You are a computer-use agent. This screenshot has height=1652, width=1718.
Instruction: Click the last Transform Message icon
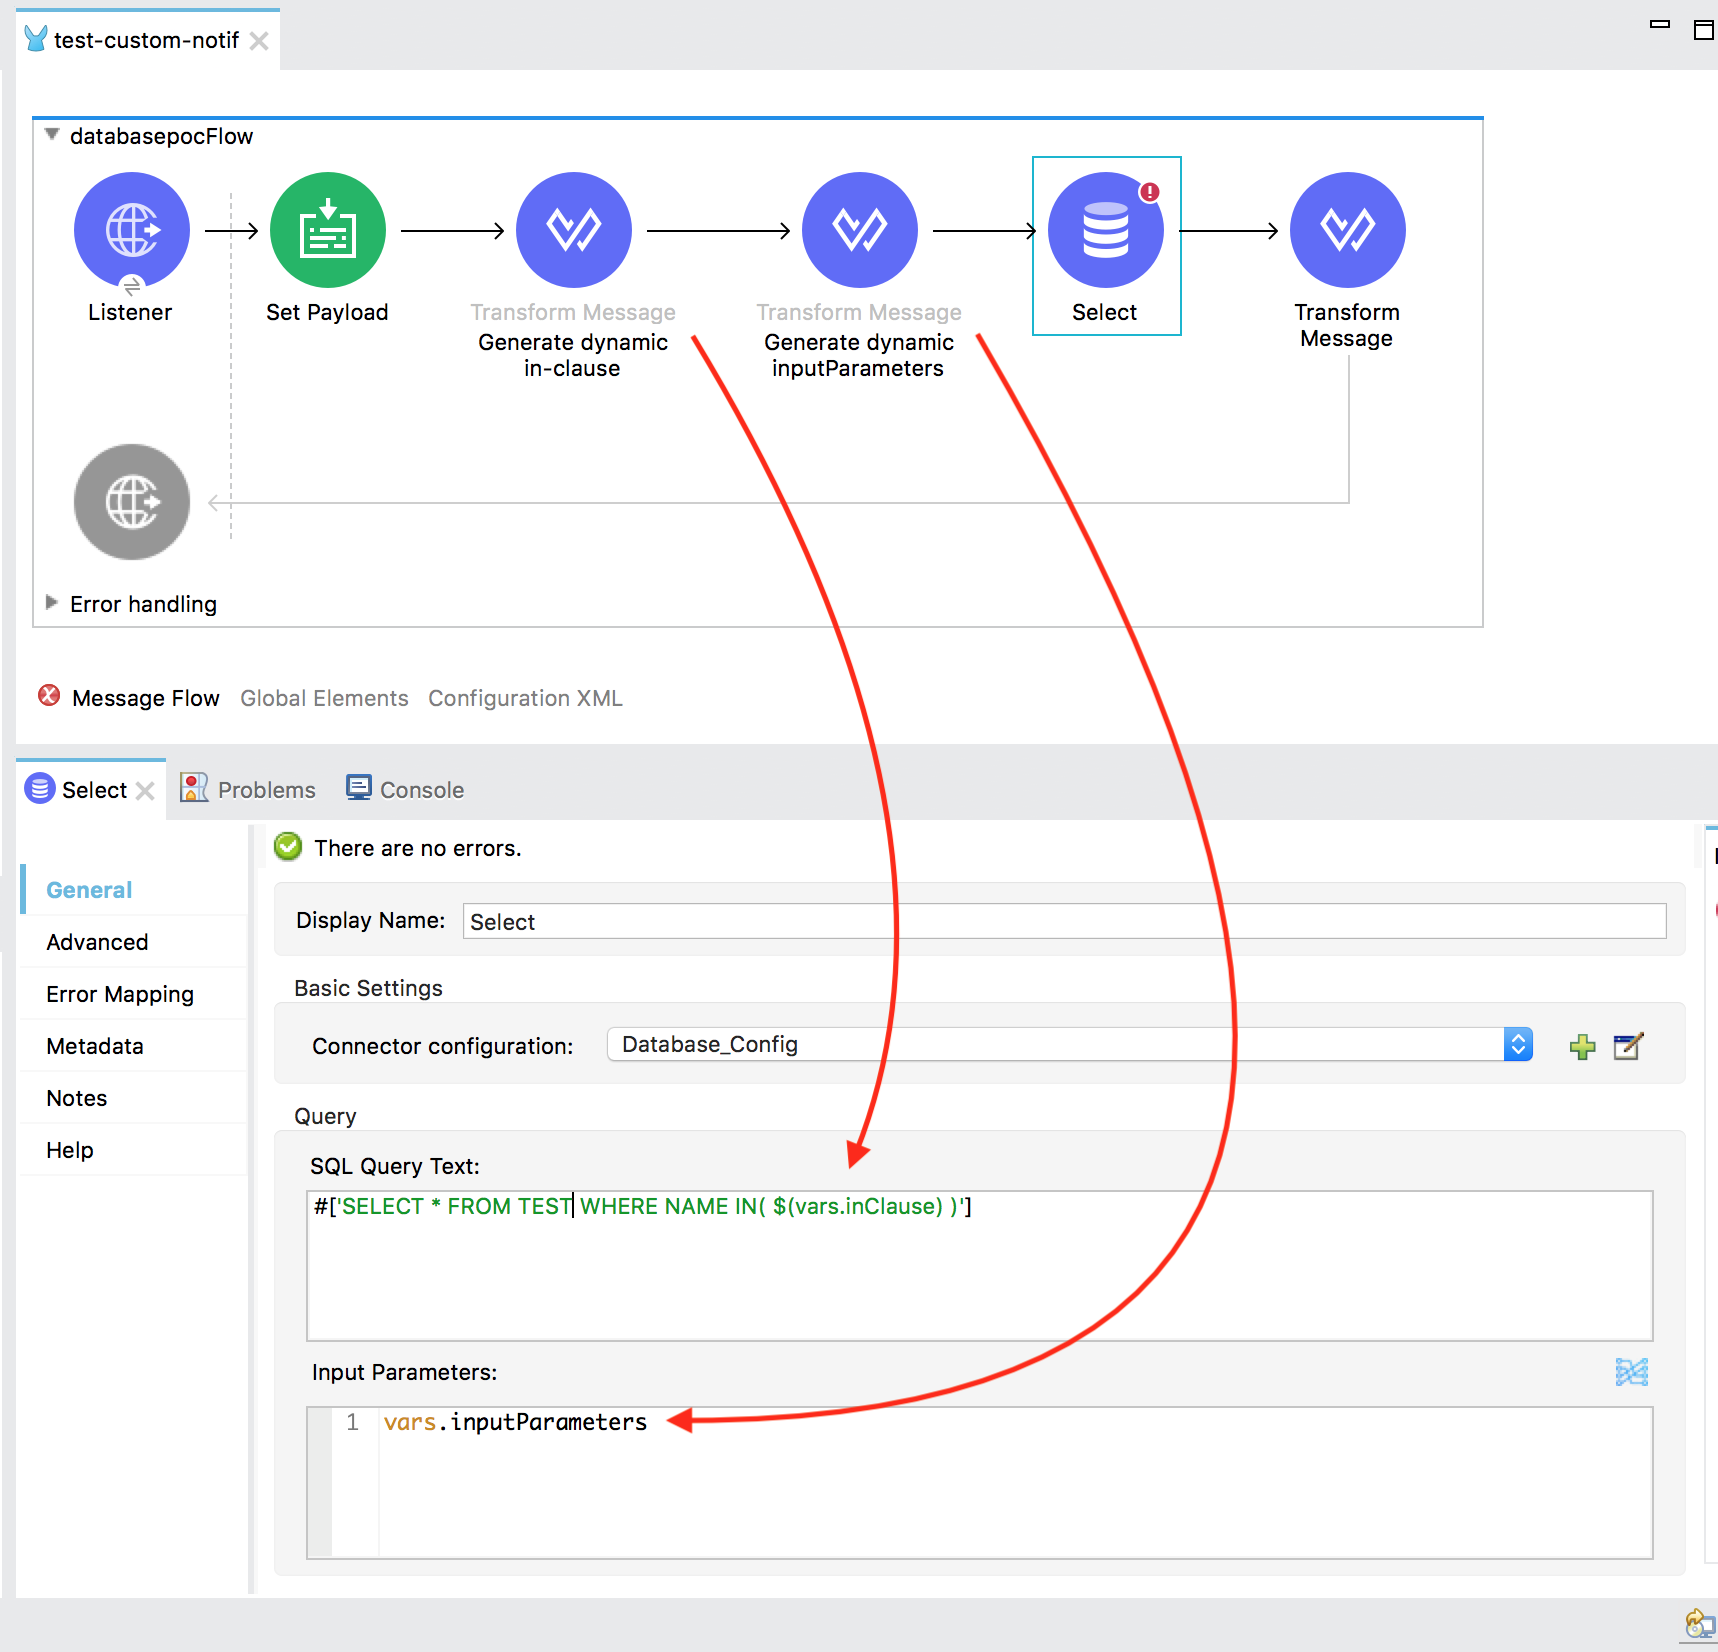tap(1347, 230)
